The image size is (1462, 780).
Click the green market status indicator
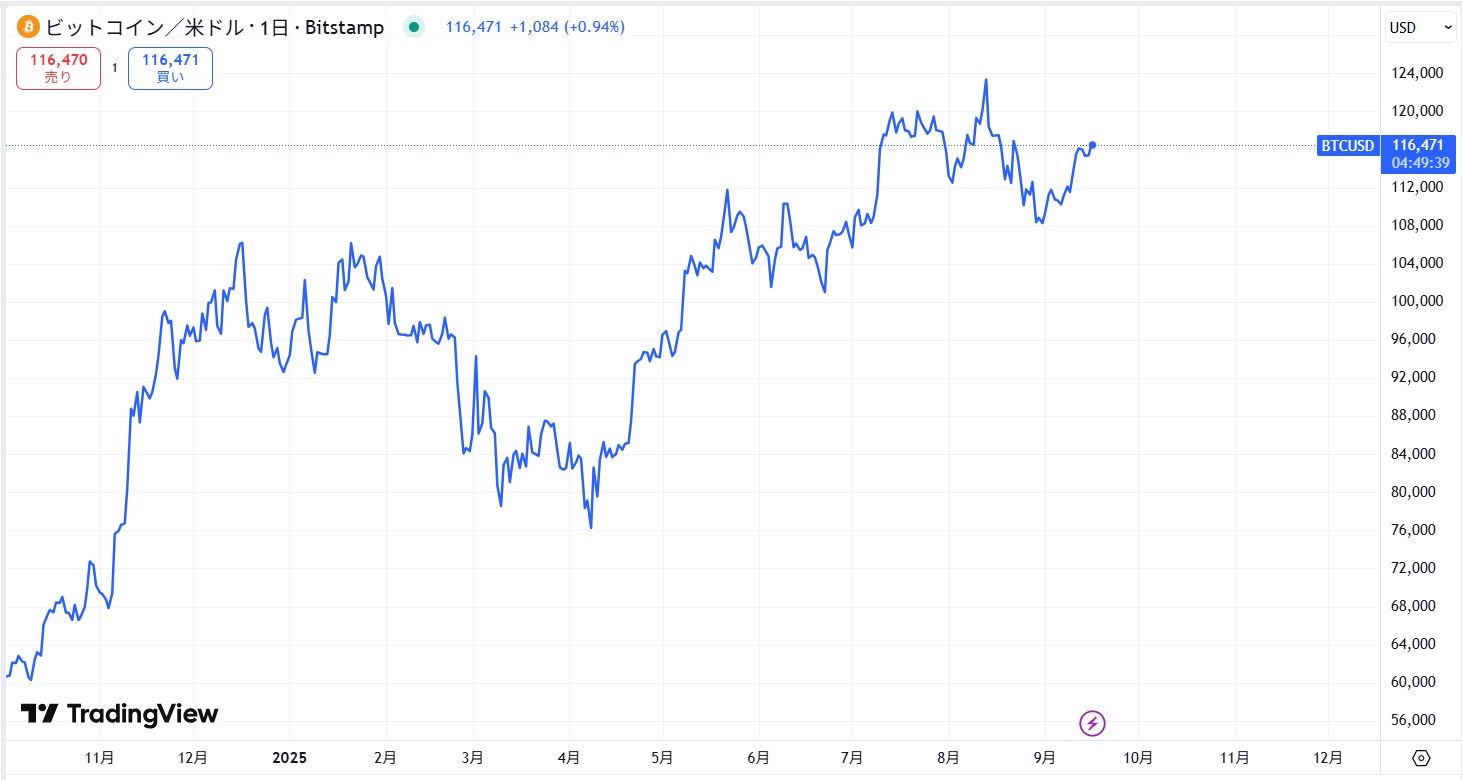tap(413, 27)
